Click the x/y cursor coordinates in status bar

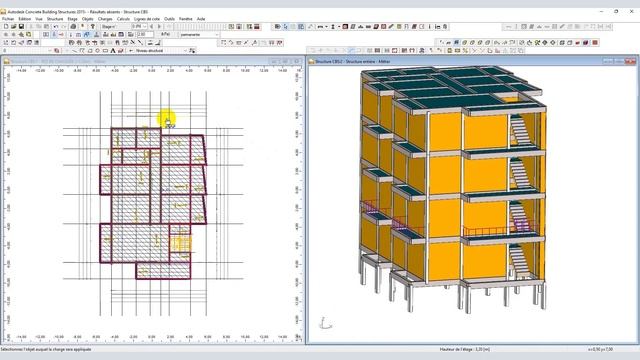pos(600,349)
